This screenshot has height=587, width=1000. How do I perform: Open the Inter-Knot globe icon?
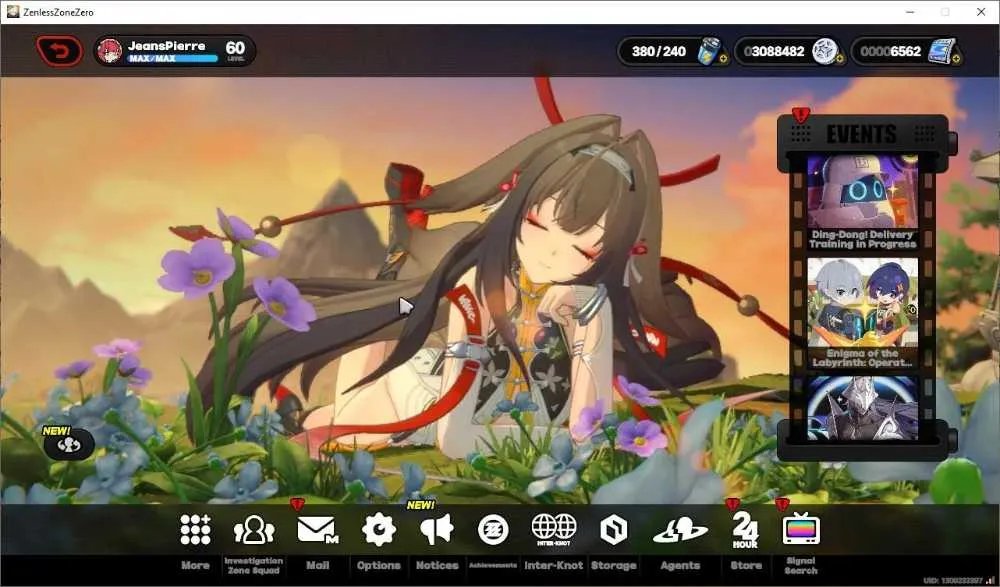click(x=554, y=530)
